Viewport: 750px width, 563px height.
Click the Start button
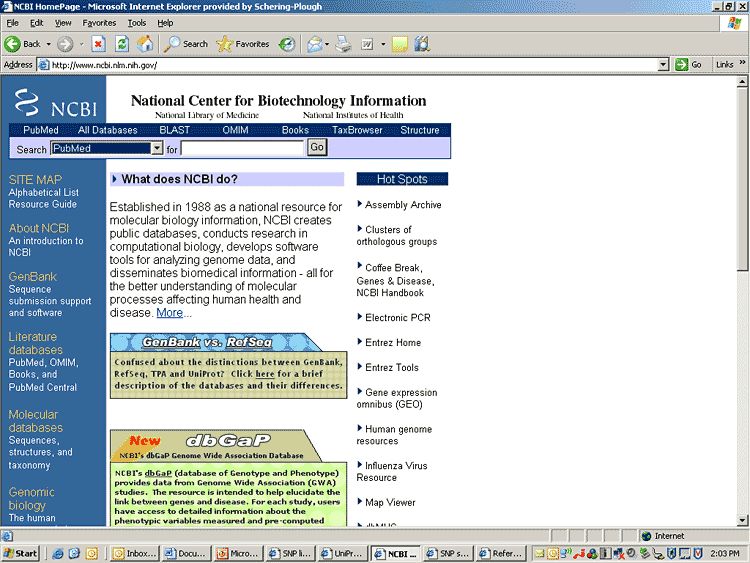(20, 553)
